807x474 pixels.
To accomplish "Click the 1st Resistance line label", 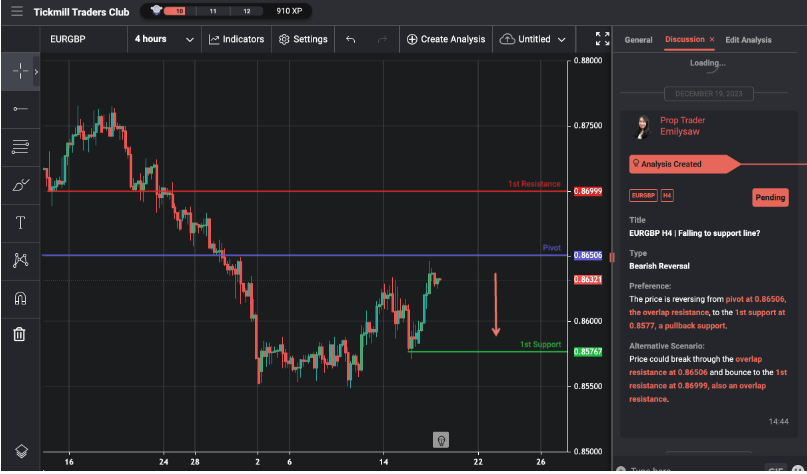I will coord(534,184).
